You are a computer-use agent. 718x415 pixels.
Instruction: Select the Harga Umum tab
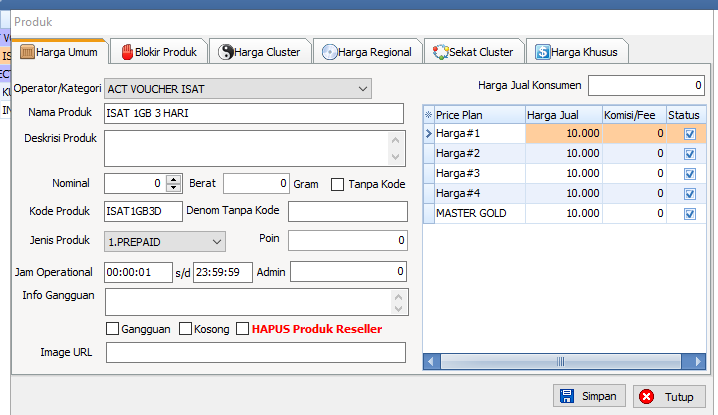tap(60, 52)
